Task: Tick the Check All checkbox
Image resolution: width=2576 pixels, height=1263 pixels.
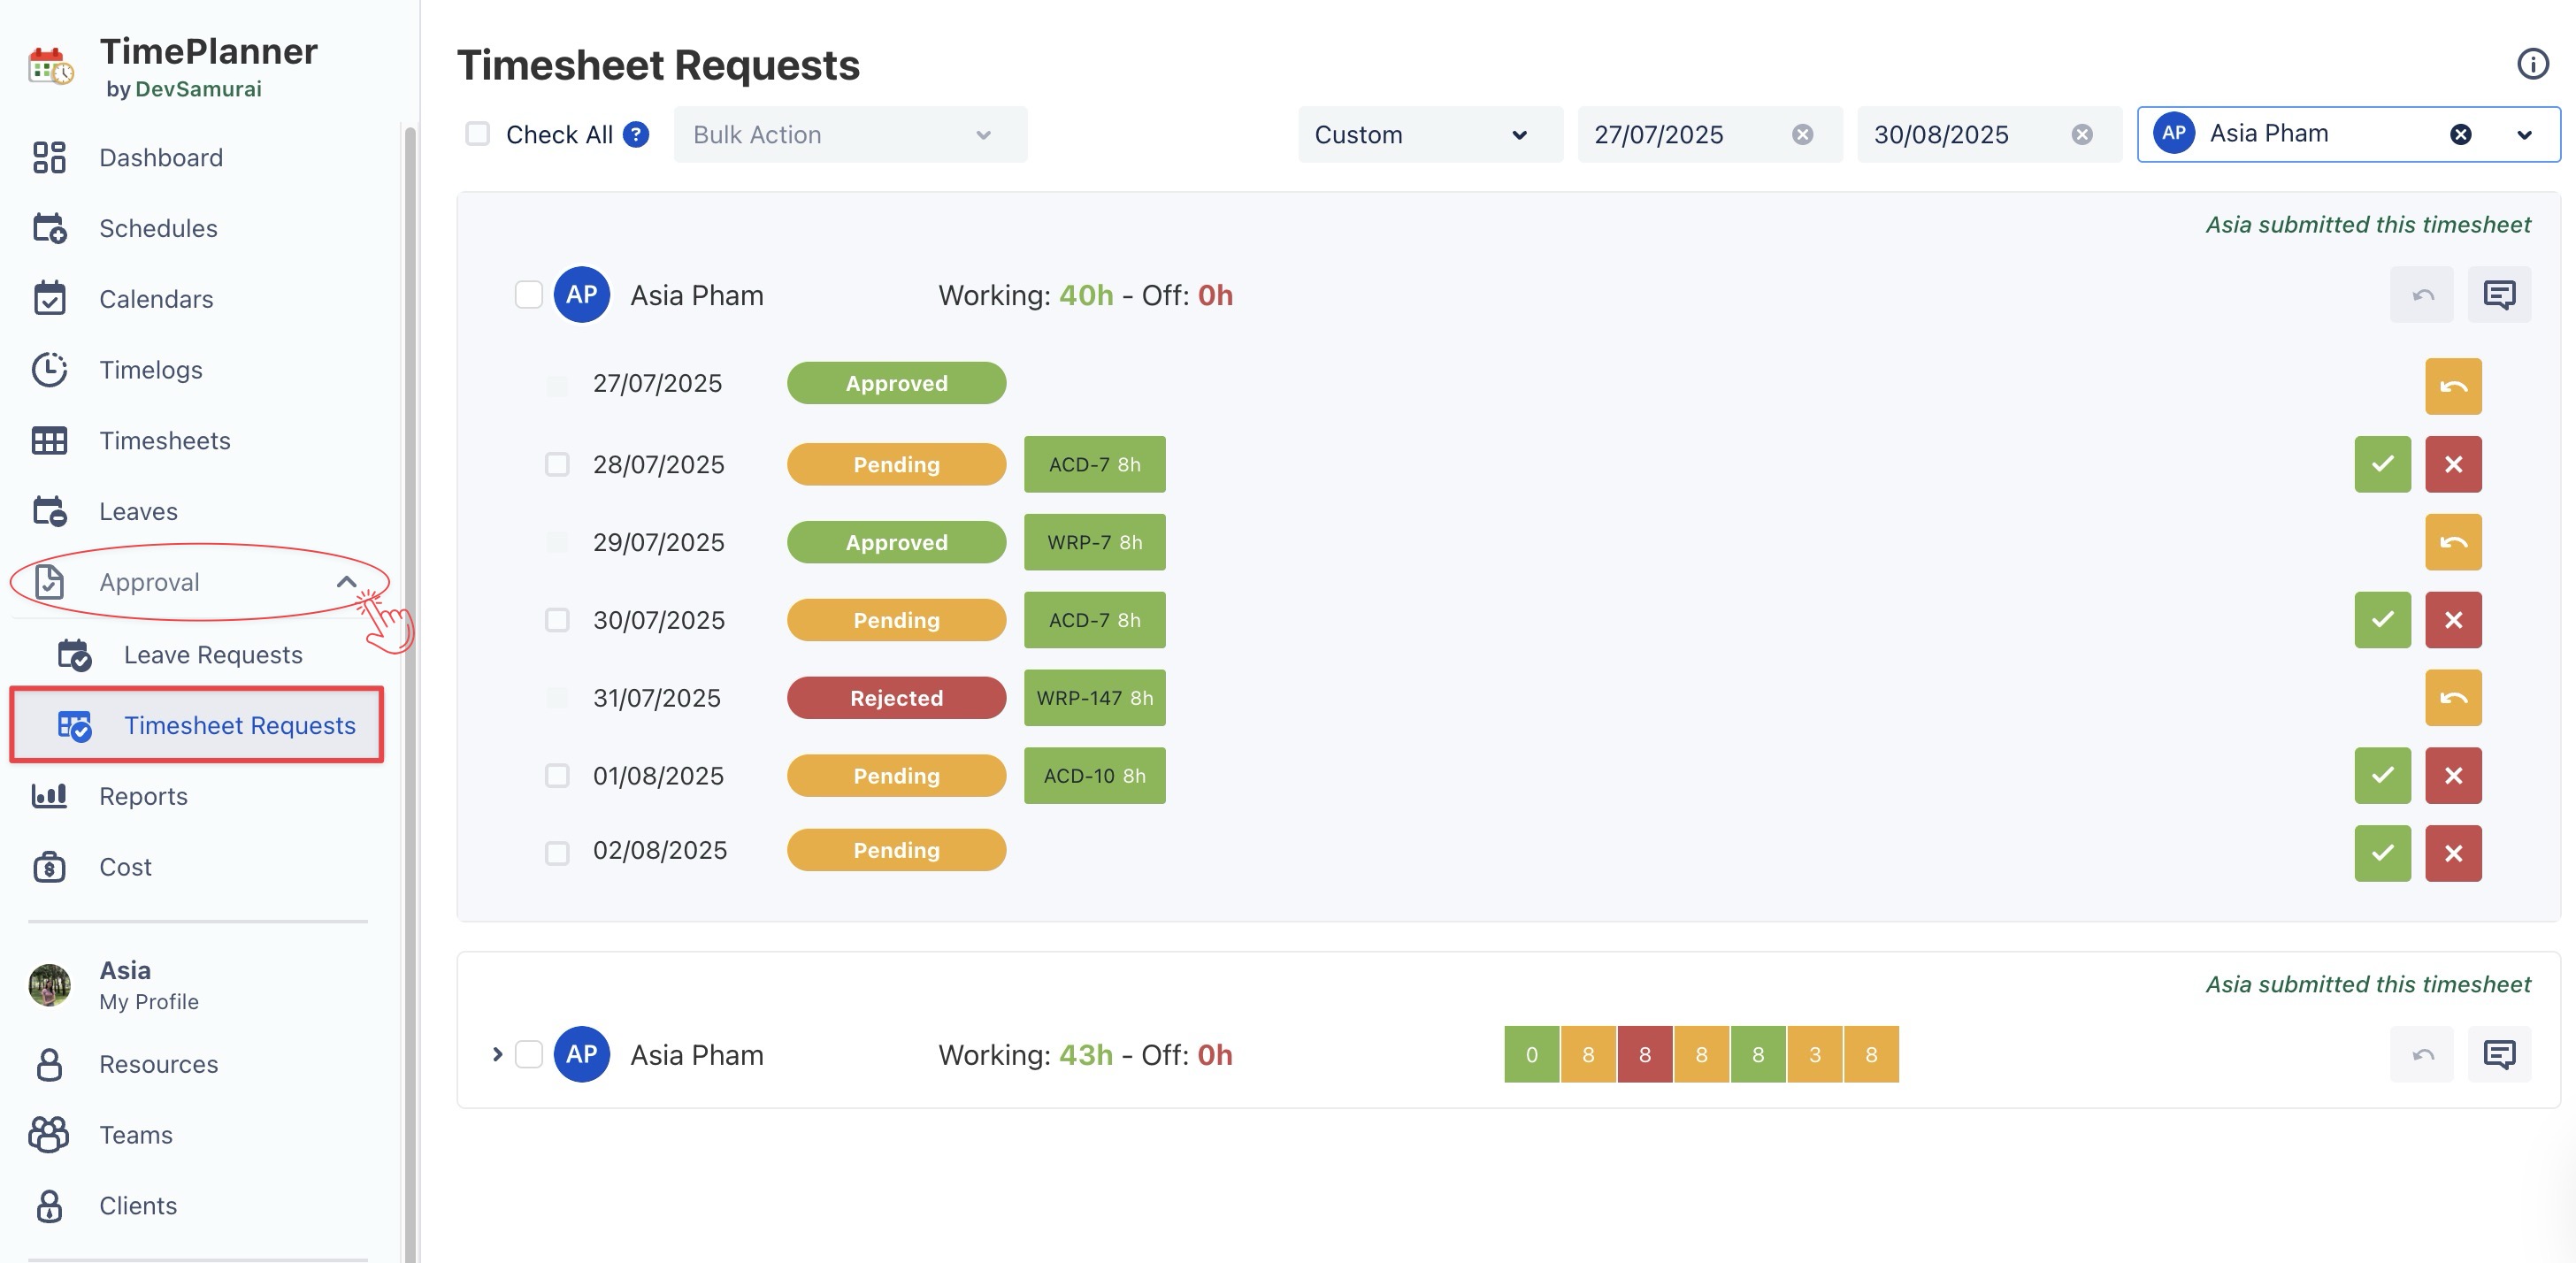Action: pyautogui.click(x=478, y=134)
